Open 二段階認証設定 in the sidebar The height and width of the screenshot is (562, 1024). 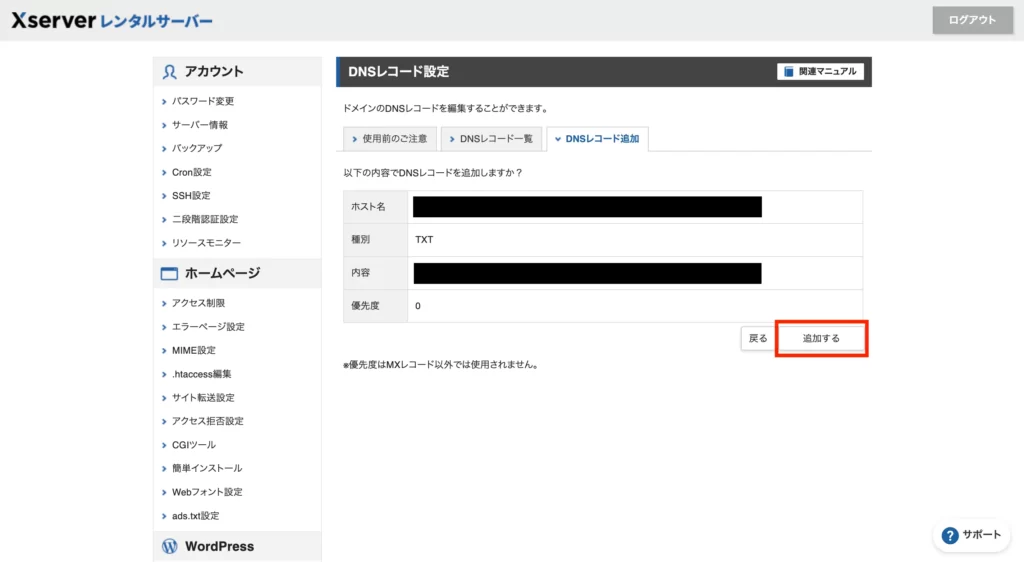click(204, 219)
